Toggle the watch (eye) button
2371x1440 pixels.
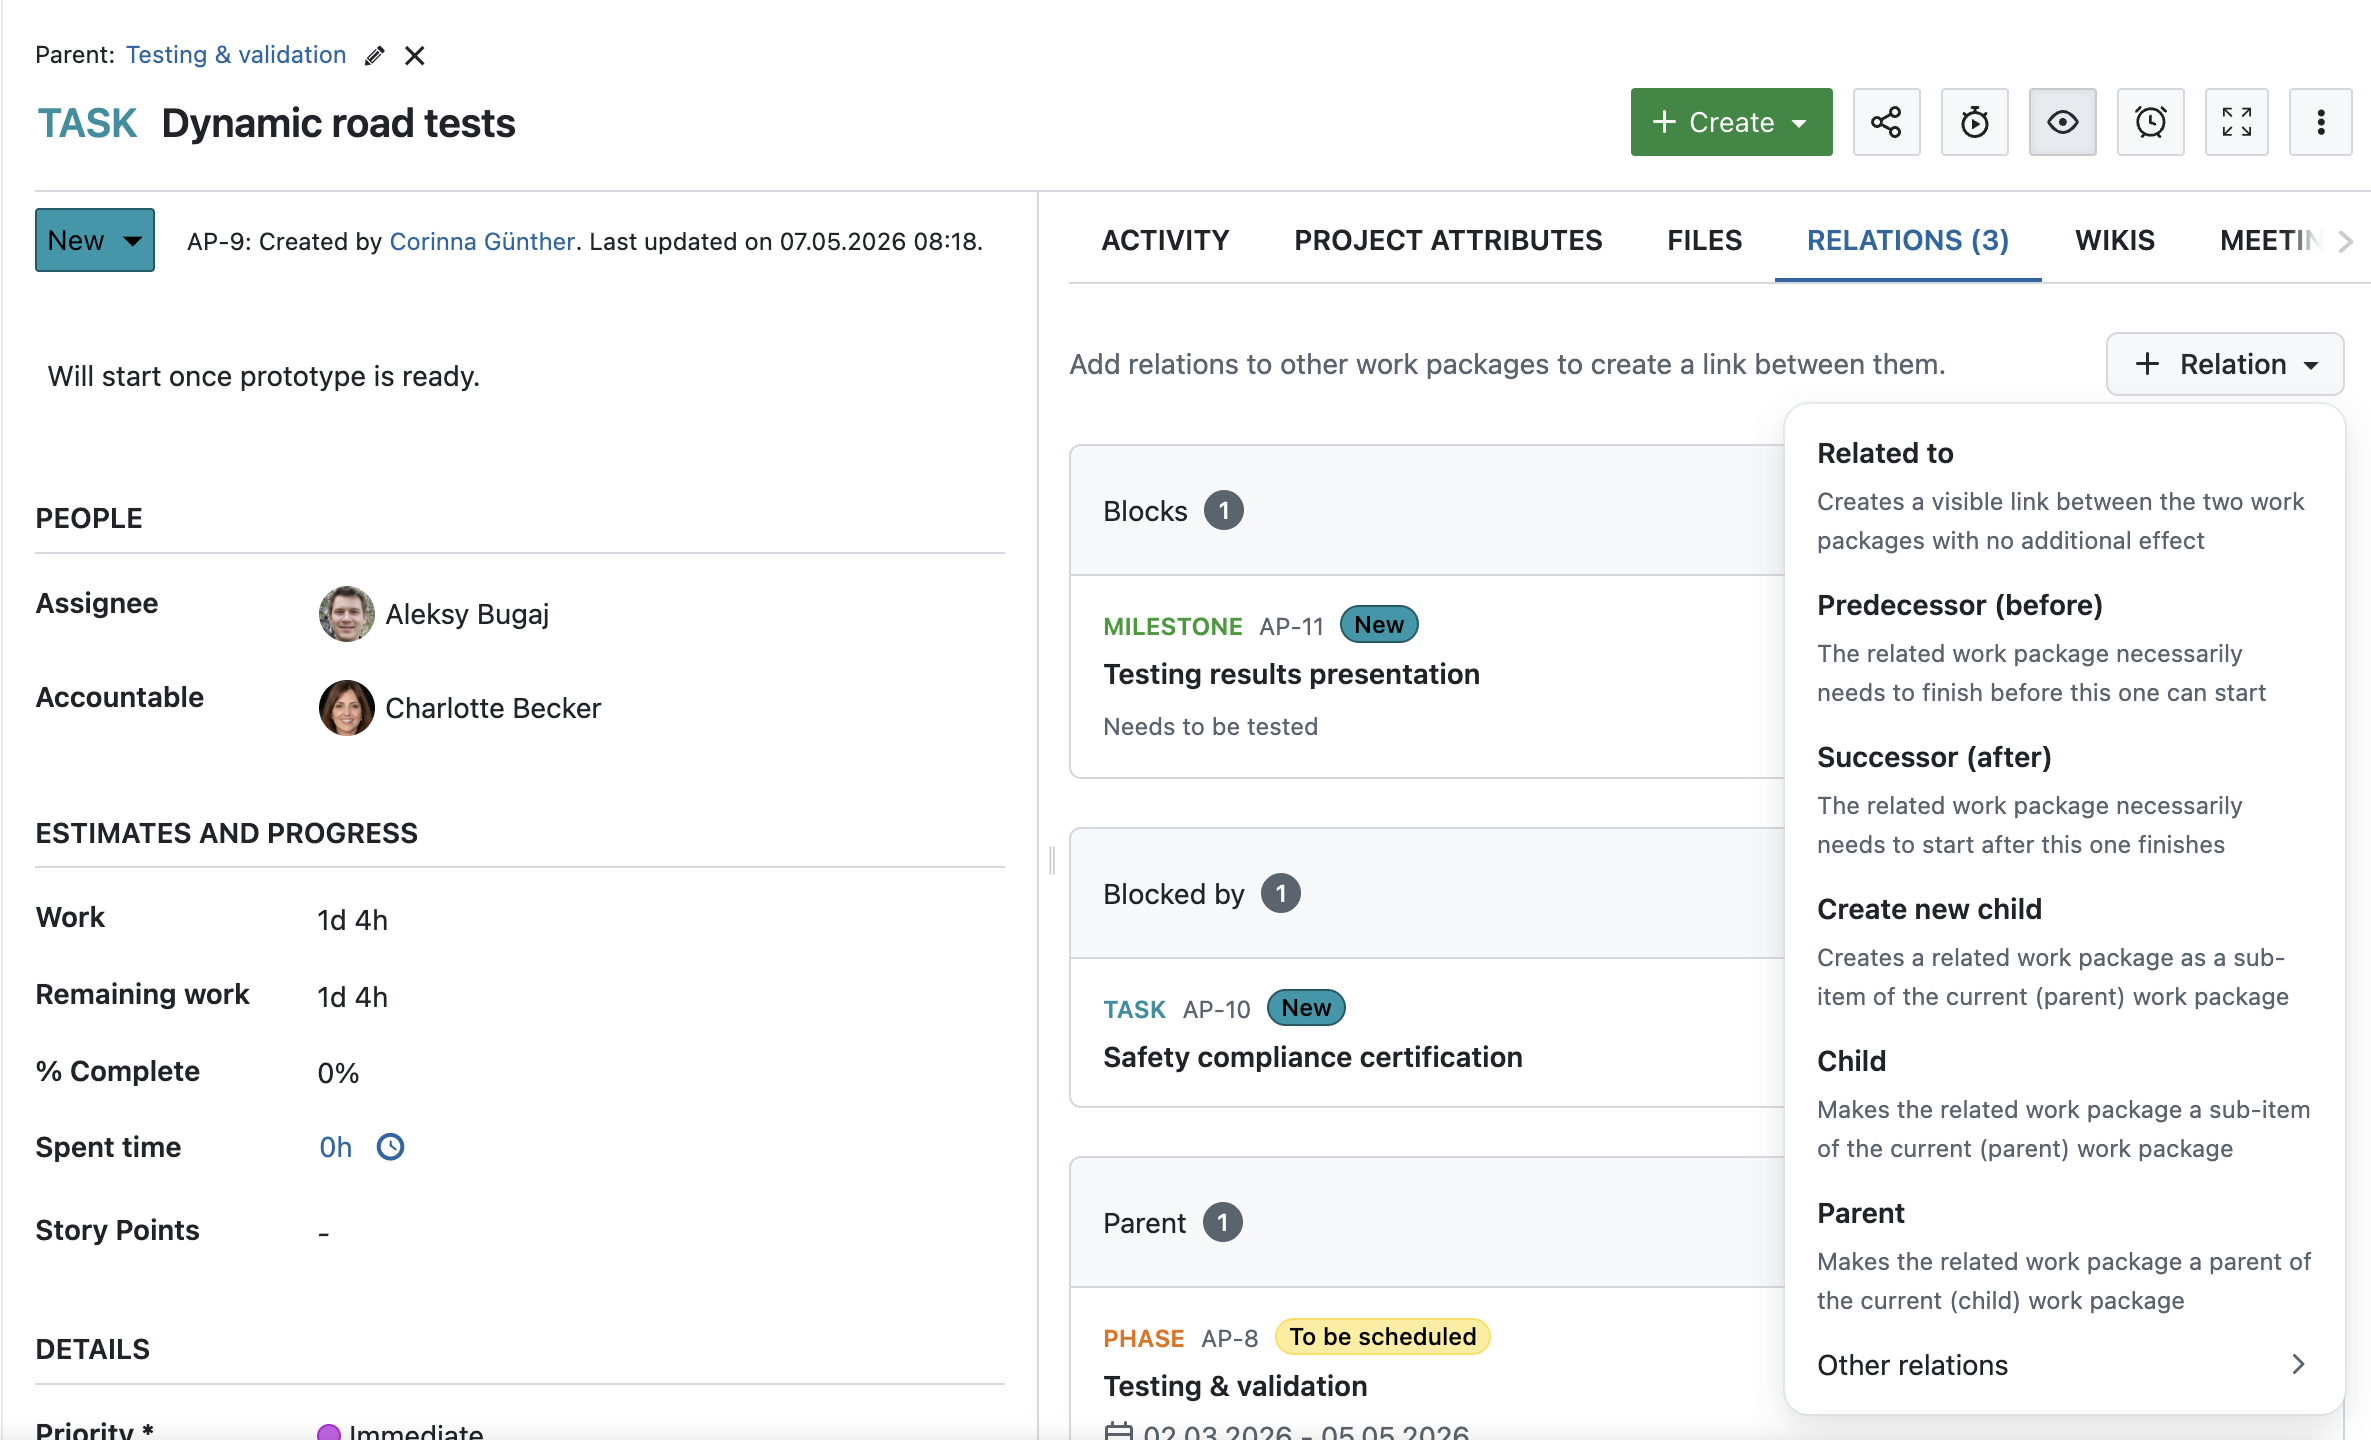[2062, 122]
